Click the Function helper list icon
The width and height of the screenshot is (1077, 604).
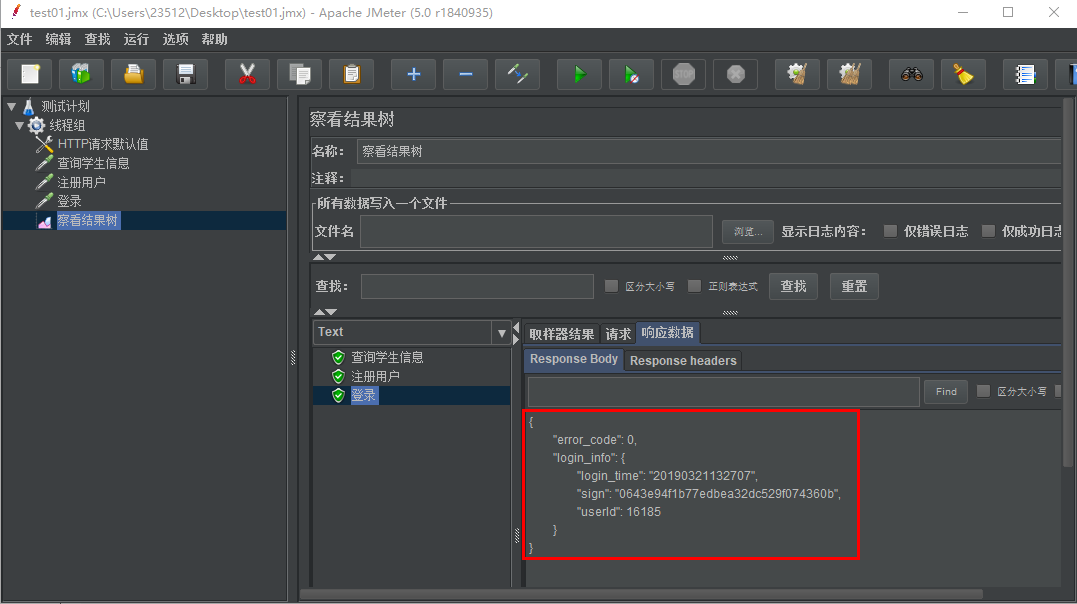1025,74
